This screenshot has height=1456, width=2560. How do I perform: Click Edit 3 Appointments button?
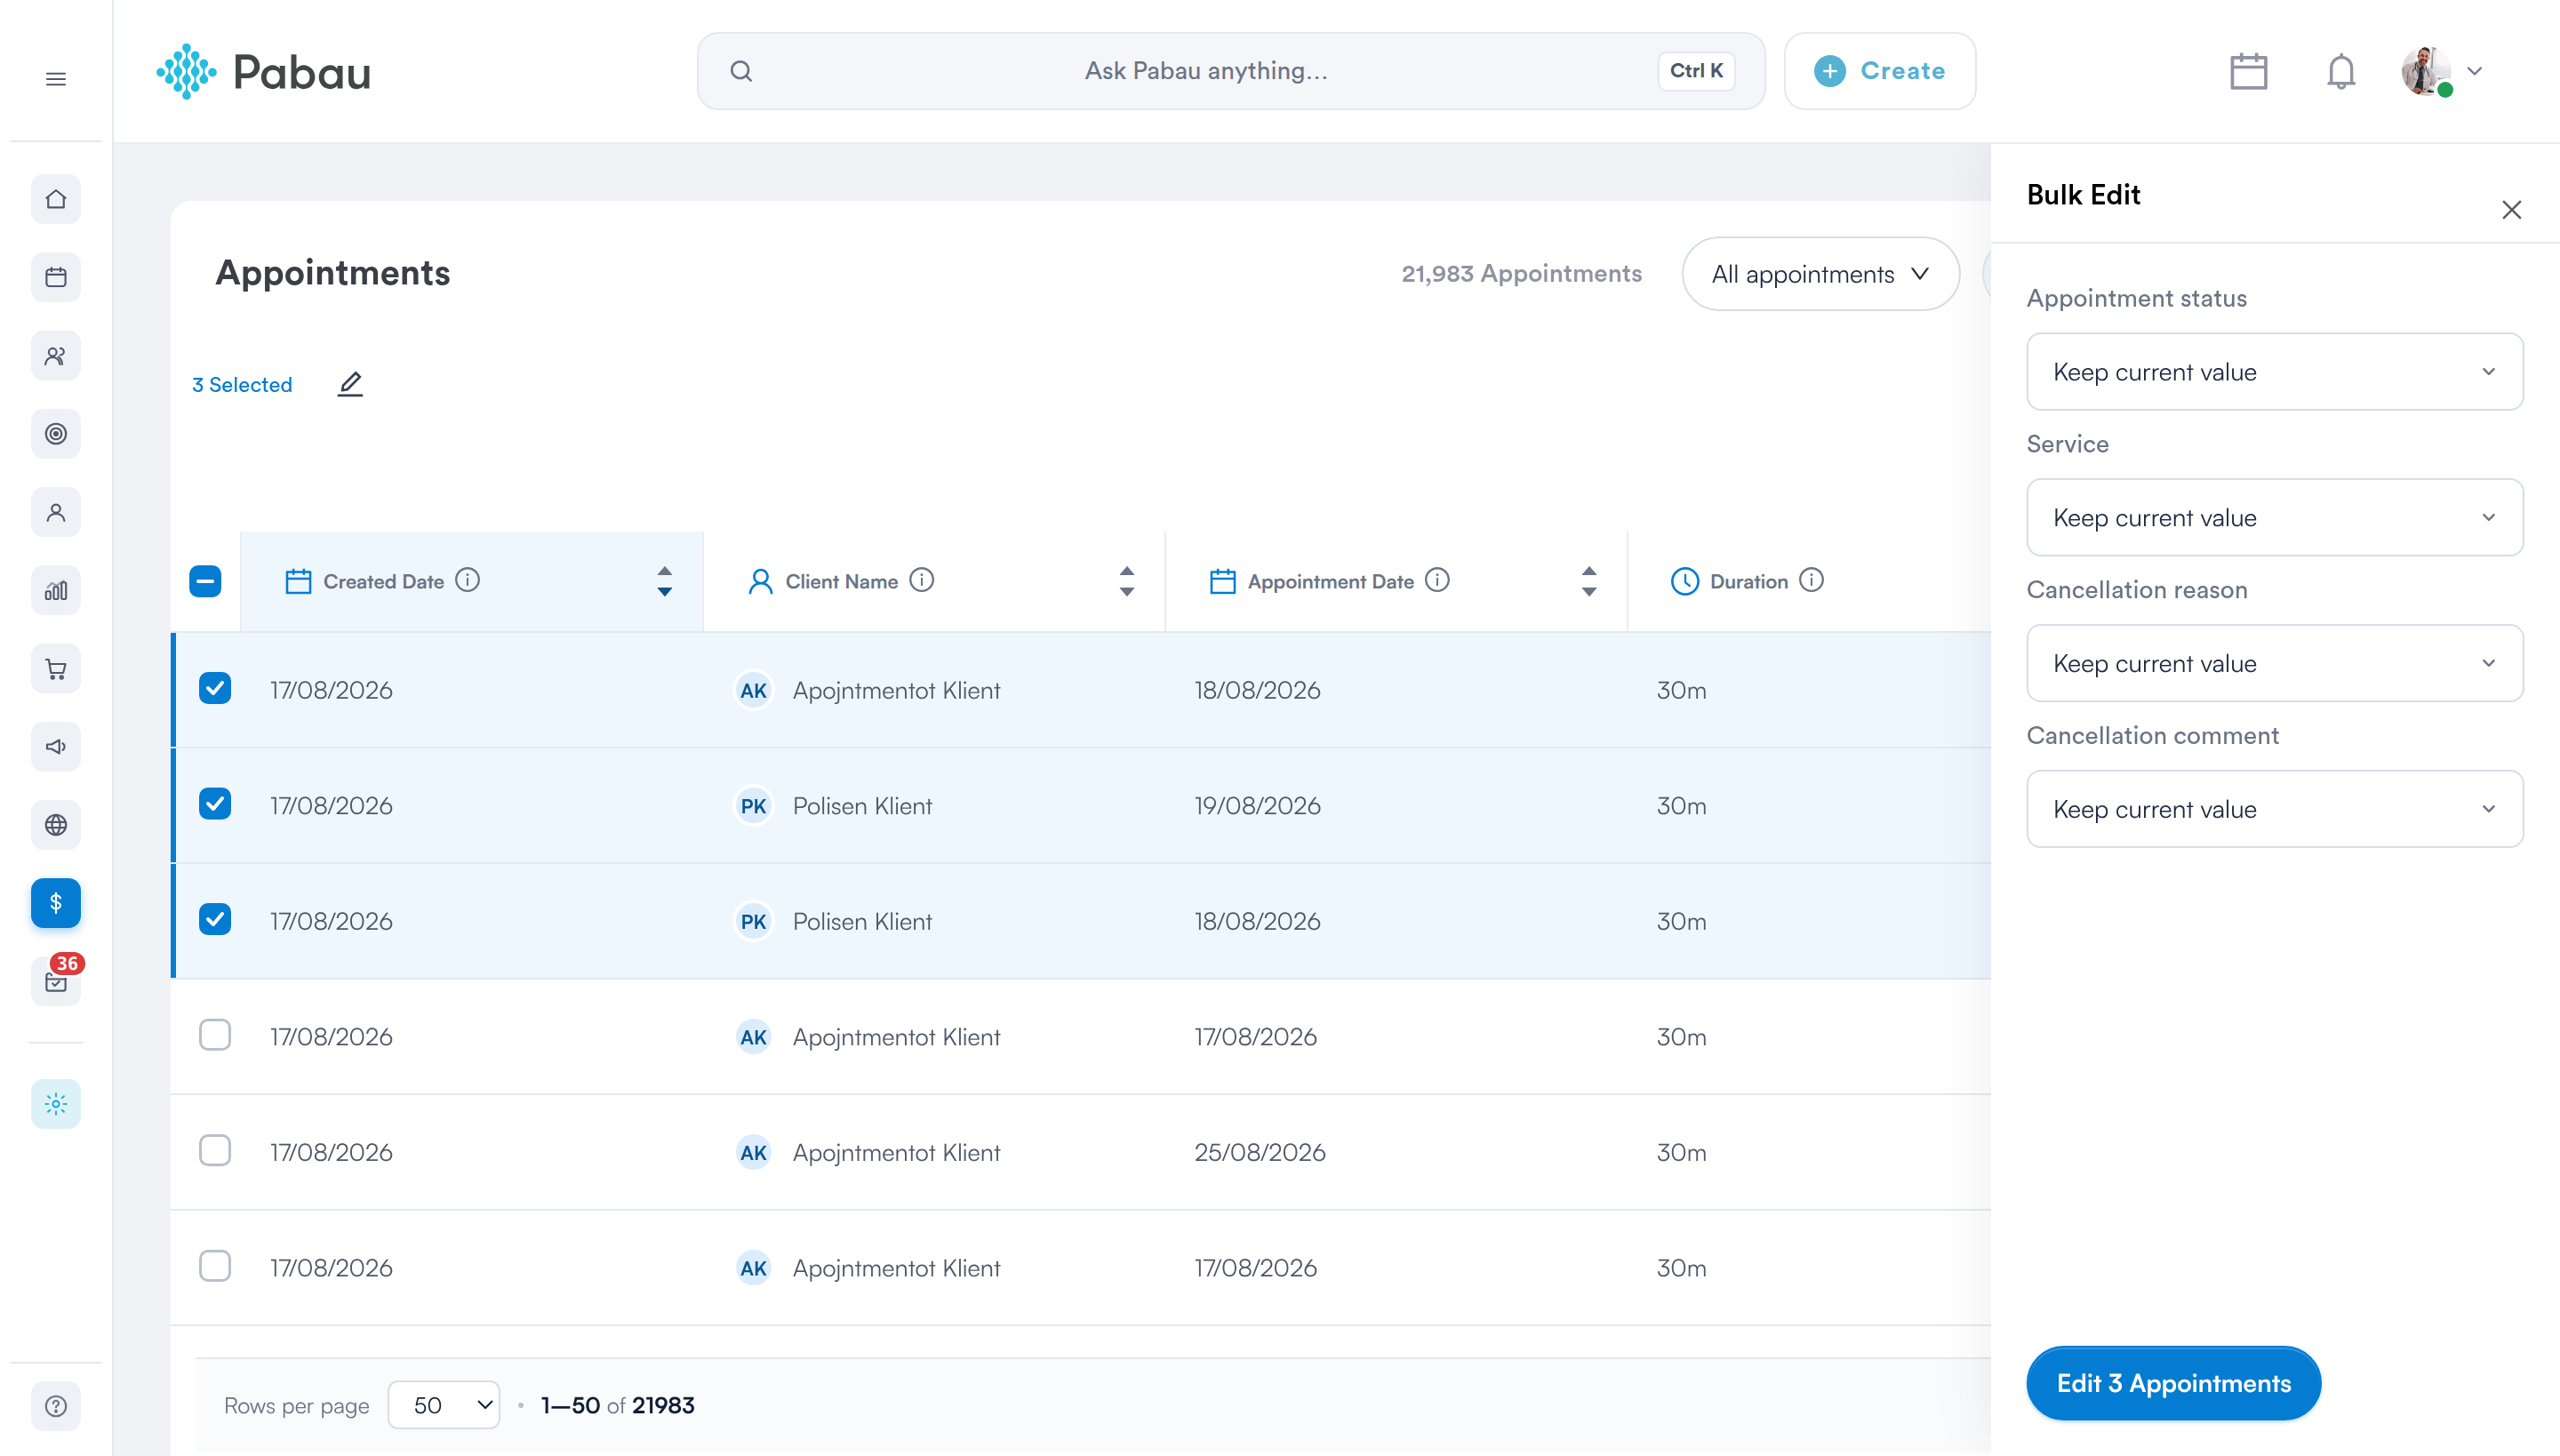coord(2173,1383)
